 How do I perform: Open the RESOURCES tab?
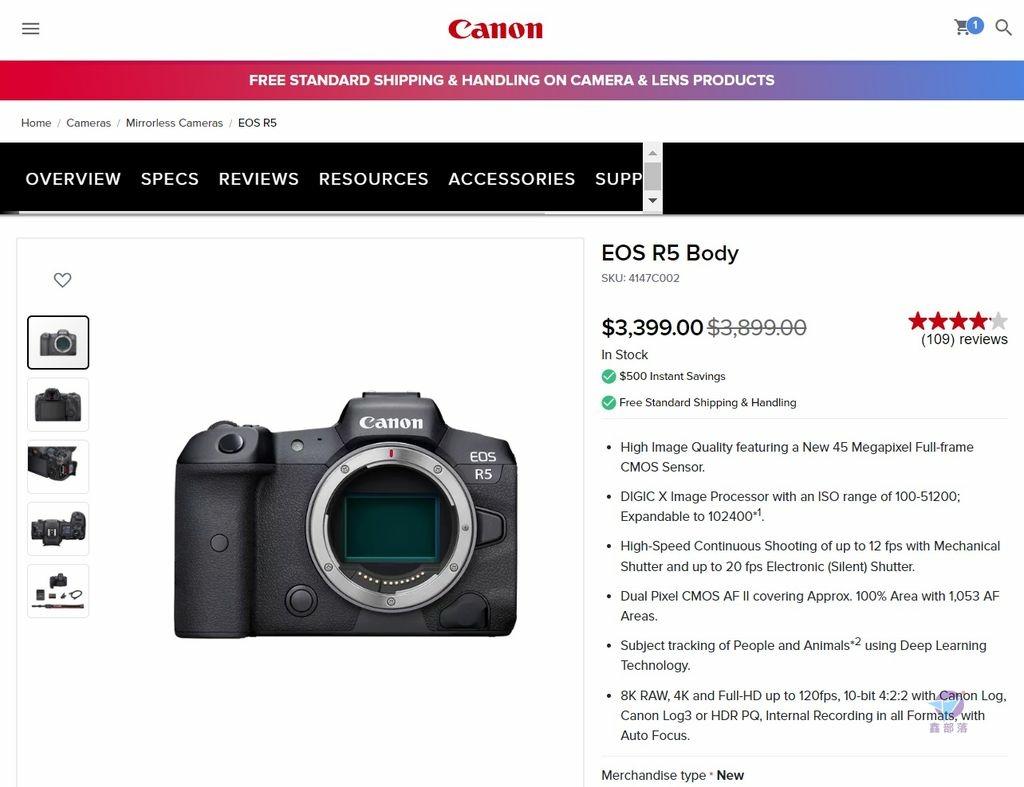coord(374,179)
